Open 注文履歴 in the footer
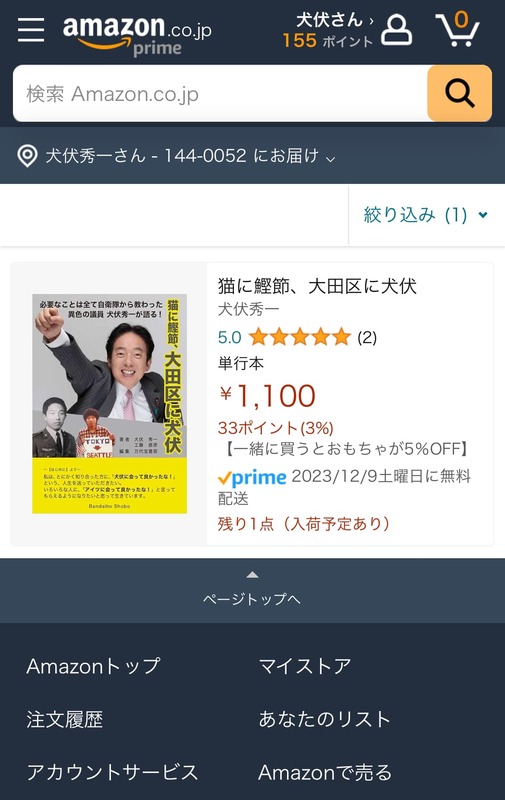The width and height of the screenshot is (505, 800). [x=65, y=719]
